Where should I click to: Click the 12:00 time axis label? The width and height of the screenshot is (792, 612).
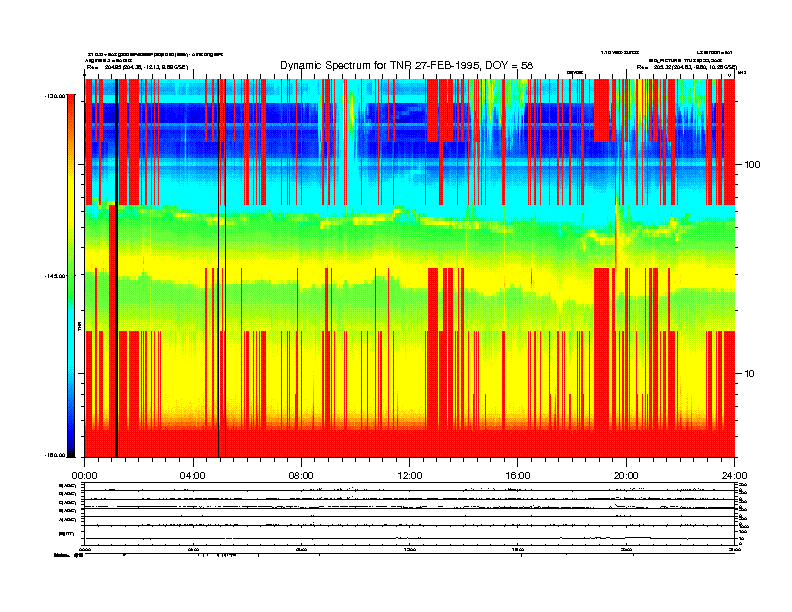coord(409,463)
